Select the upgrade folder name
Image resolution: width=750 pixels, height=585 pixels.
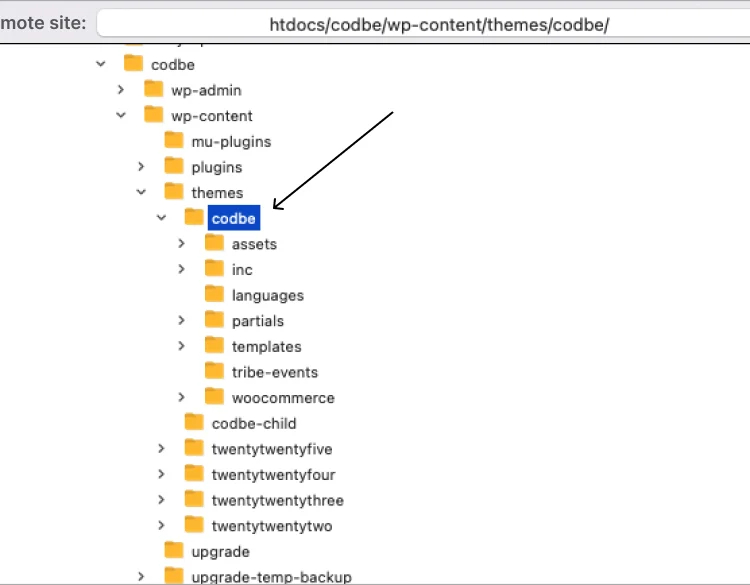click(x=221, y=552)
